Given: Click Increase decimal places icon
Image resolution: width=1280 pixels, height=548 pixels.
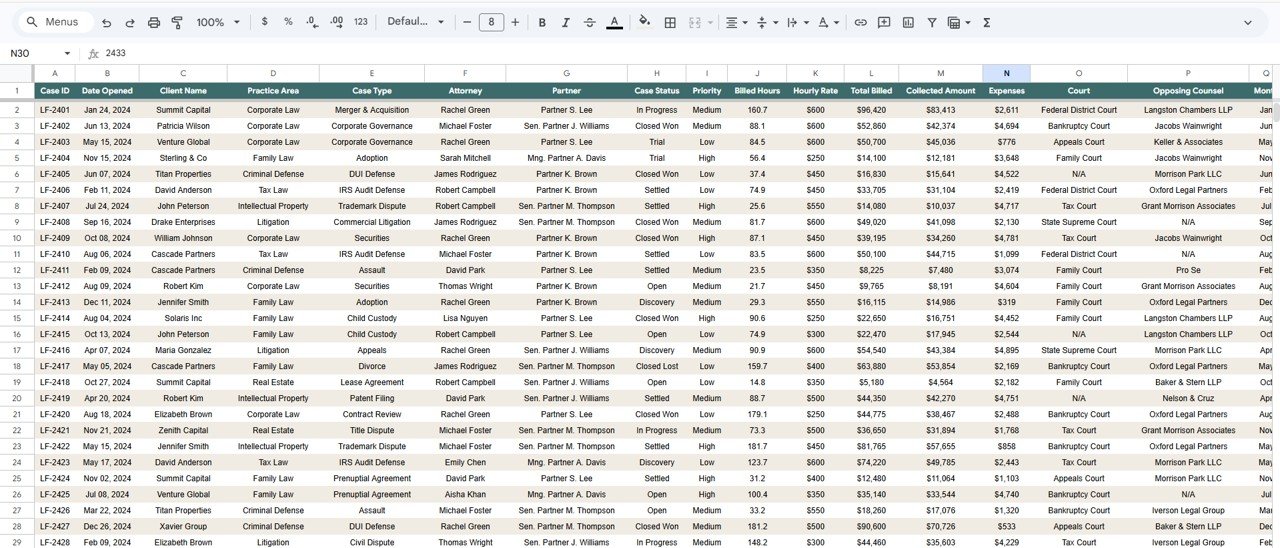Looking at the screenshot, I should click(x=336, y=22).
